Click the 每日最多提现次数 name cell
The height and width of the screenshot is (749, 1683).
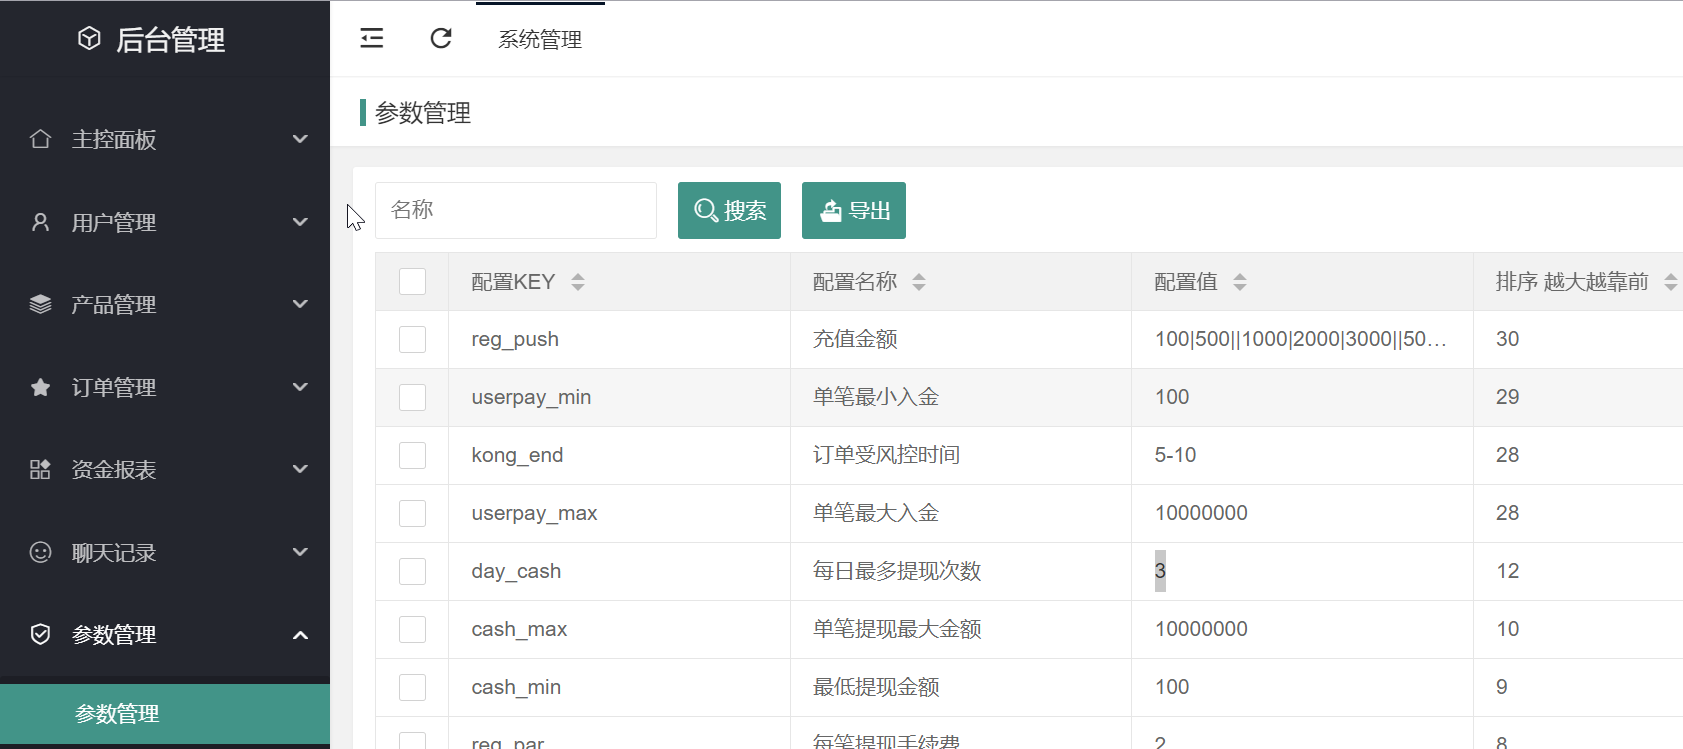961,571
